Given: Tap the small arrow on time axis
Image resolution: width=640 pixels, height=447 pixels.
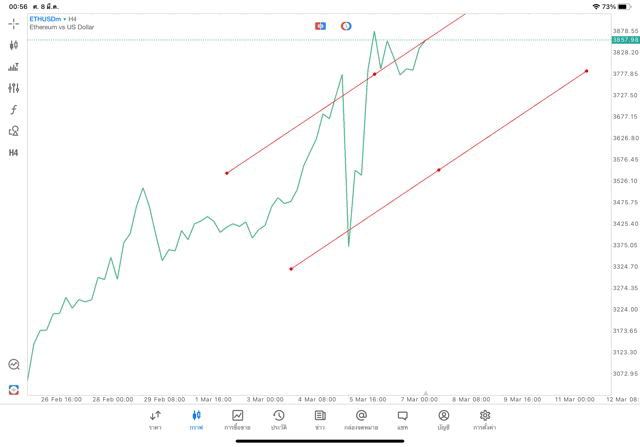Looking at the screenshot, I should [426, 393].
